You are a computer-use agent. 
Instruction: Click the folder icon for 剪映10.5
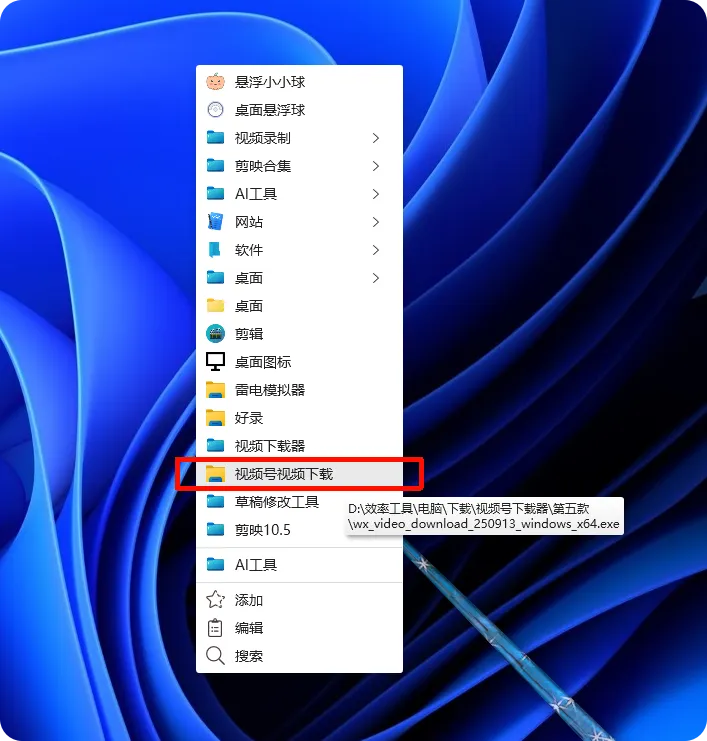[216, 530]
